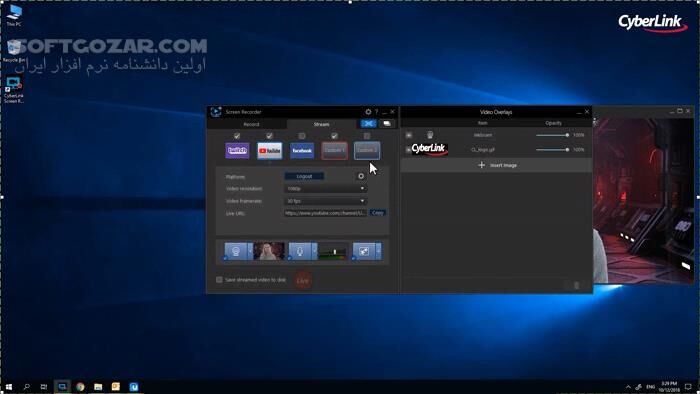Minimize the Video Overlays window

tap(579, 112)
